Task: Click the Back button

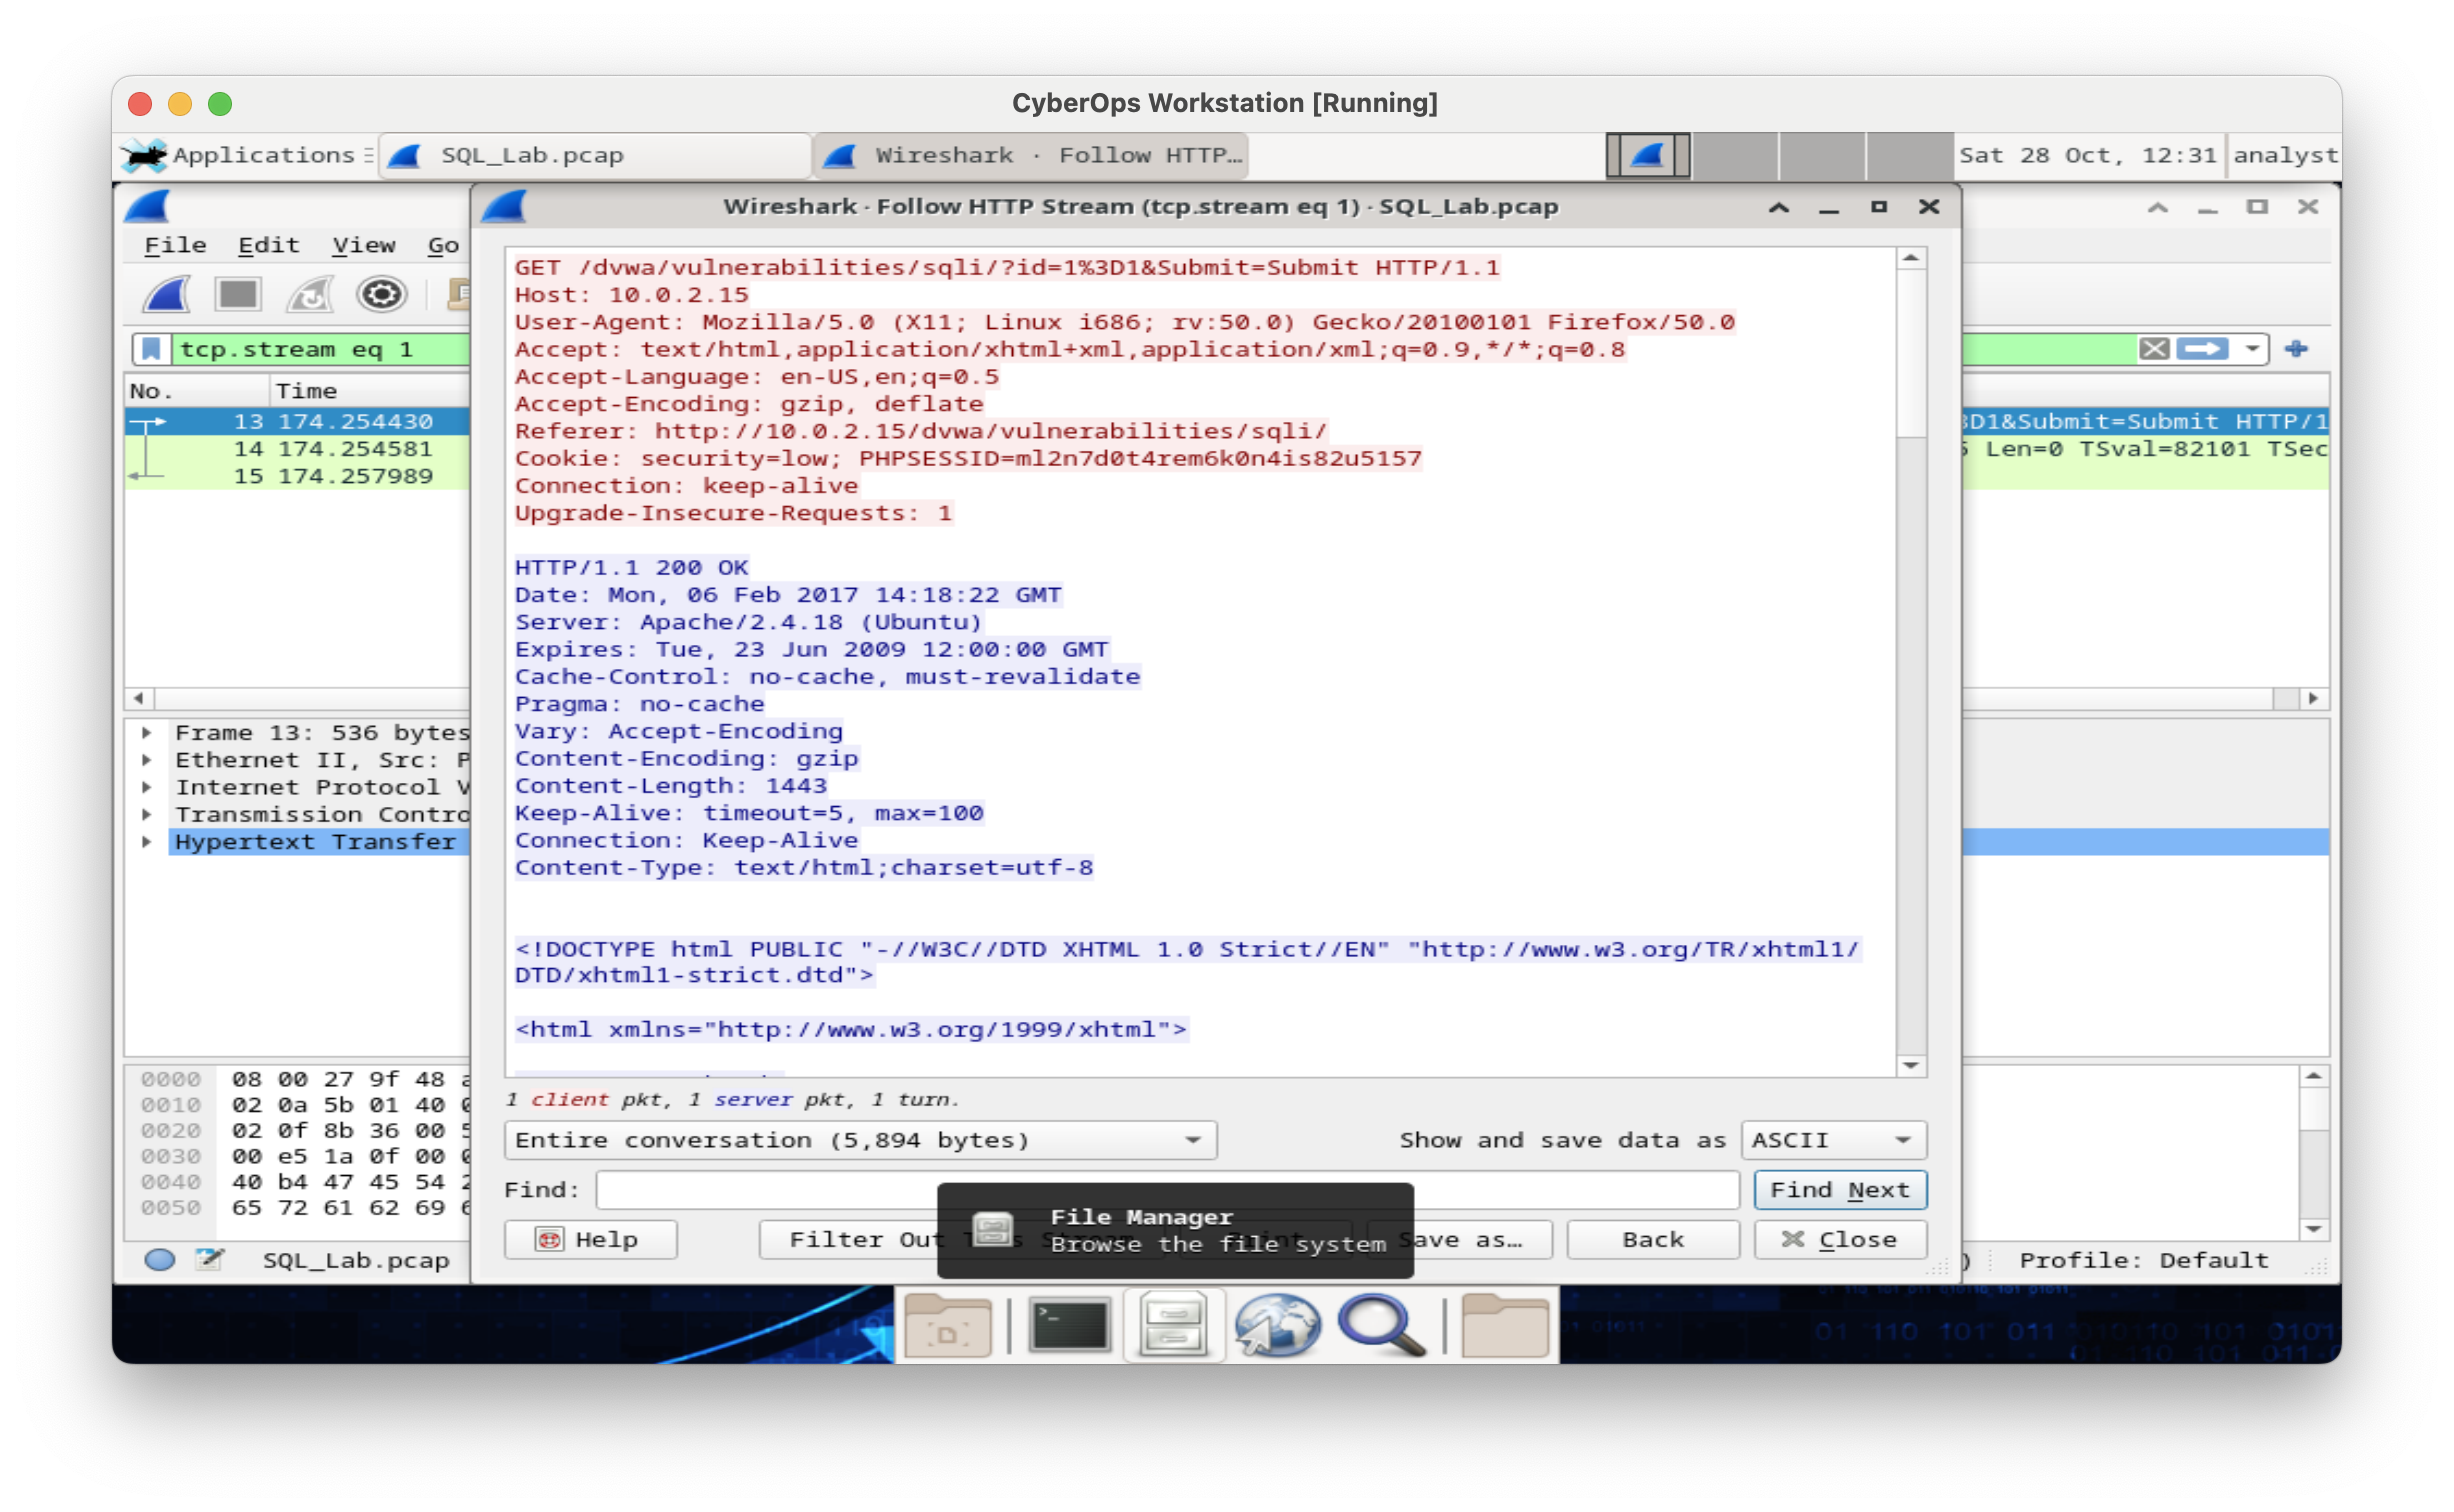Action: pyautogui.click(x=1652, y=1240)
